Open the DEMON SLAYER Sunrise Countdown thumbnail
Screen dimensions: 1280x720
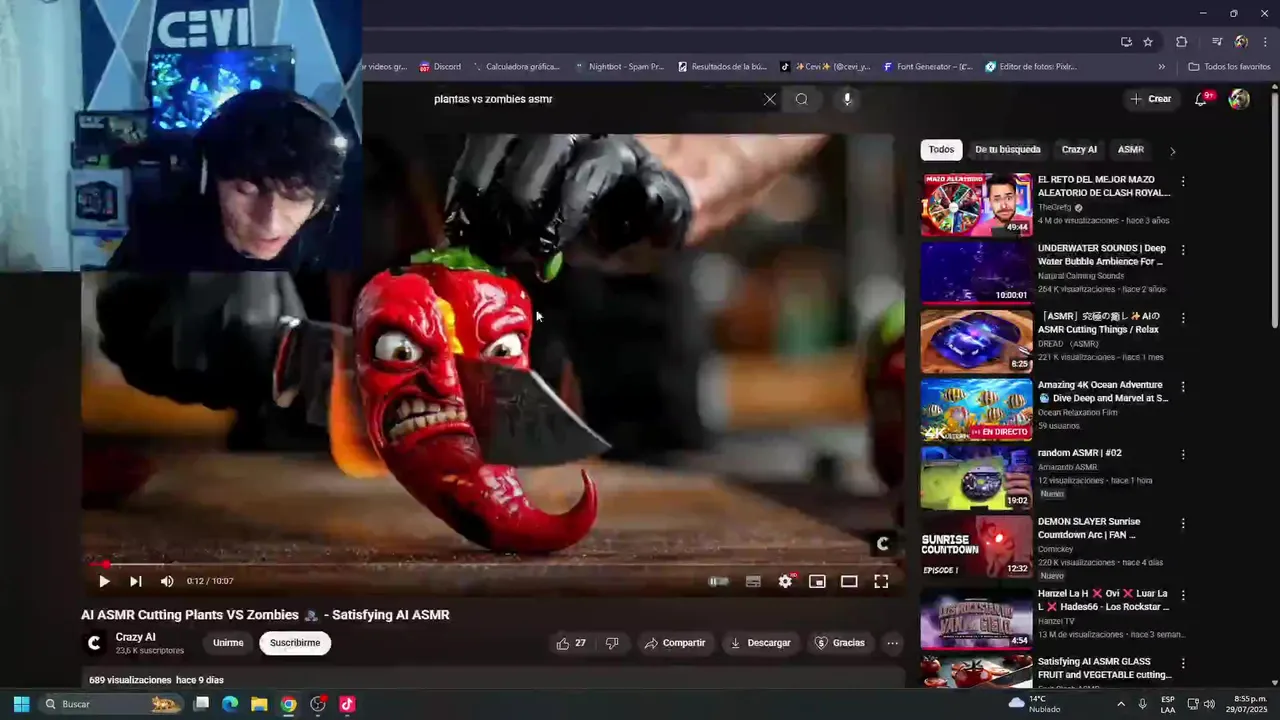(976, 546)
